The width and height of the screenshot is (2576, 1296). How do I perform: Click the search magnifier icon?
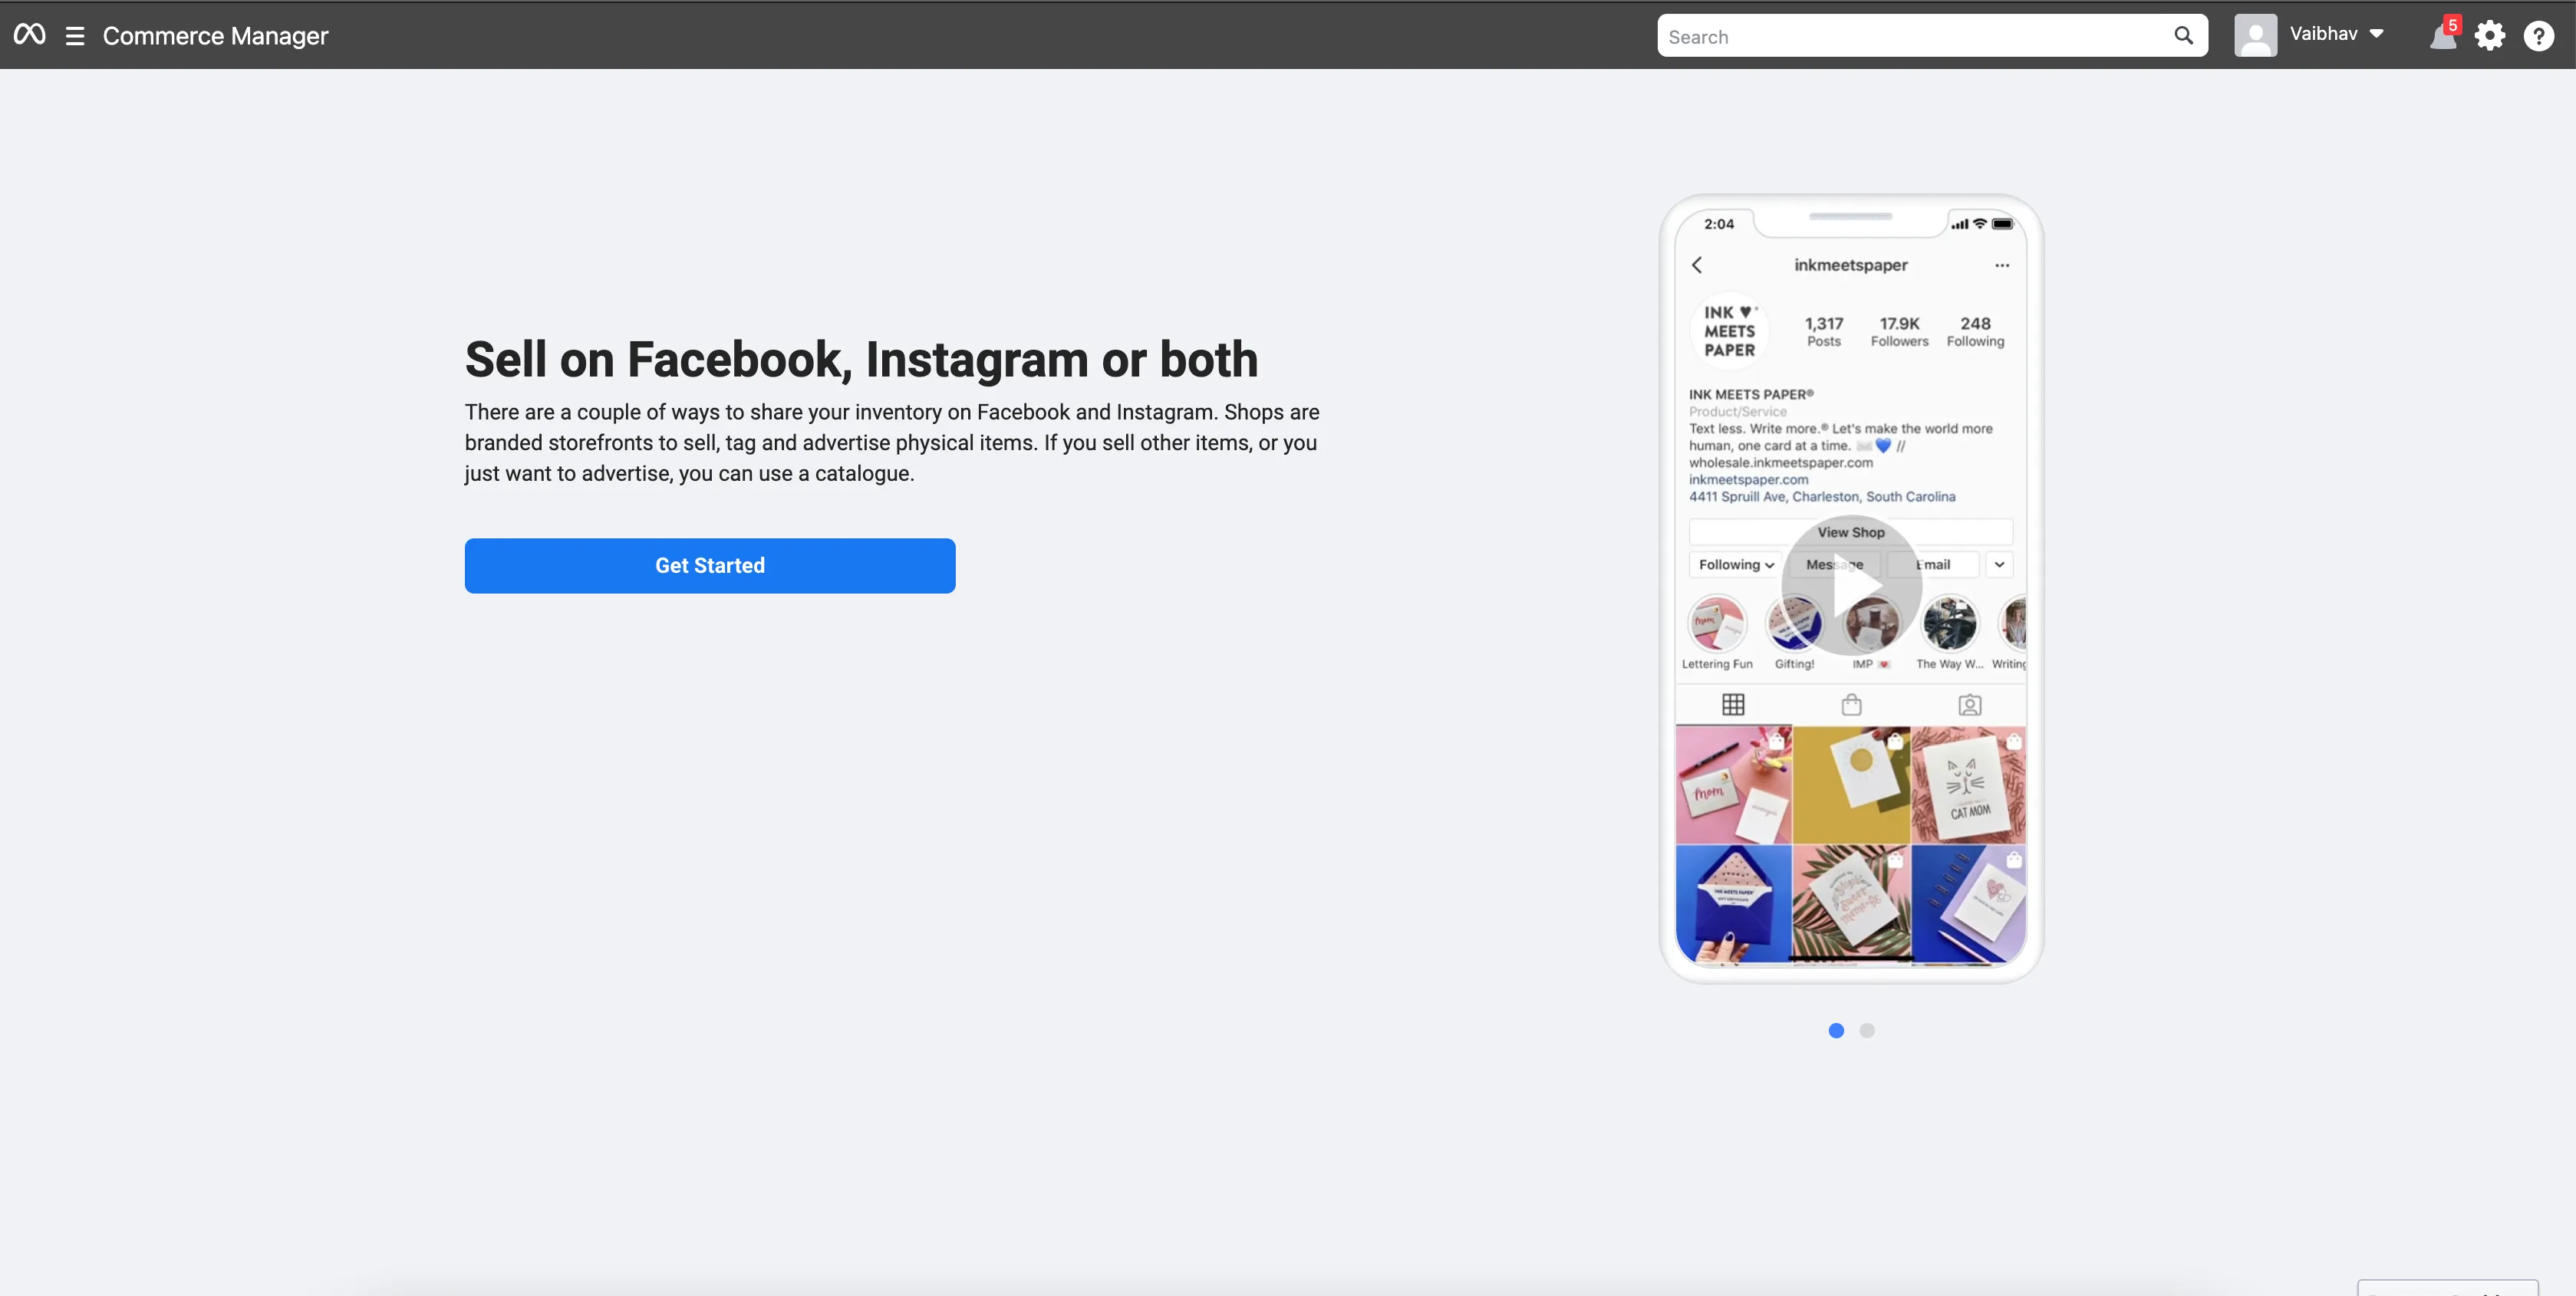(x=2183, y=36)
